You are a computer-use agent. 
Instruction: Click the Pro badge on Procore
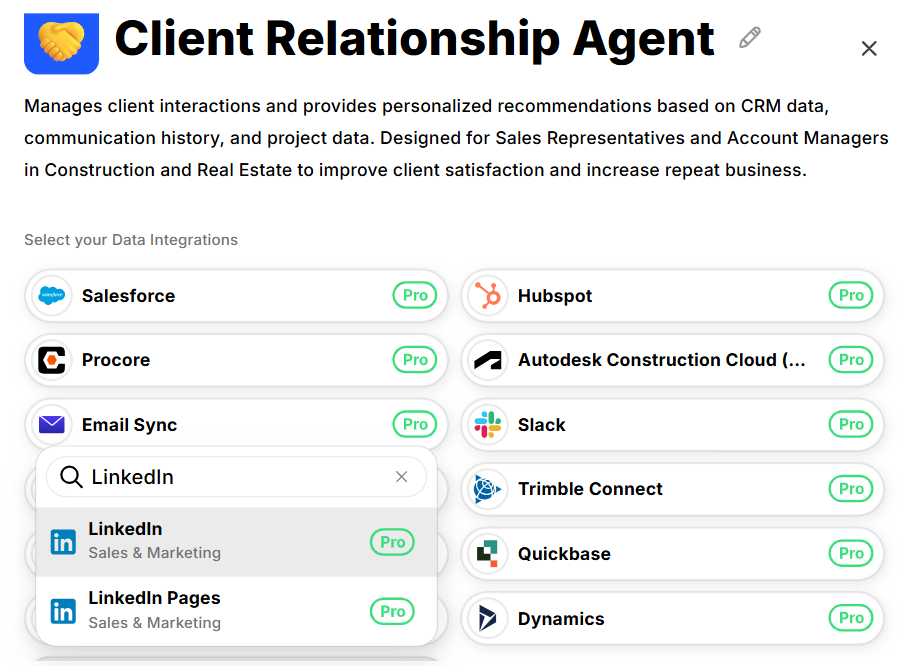click(x=415, y=360)
